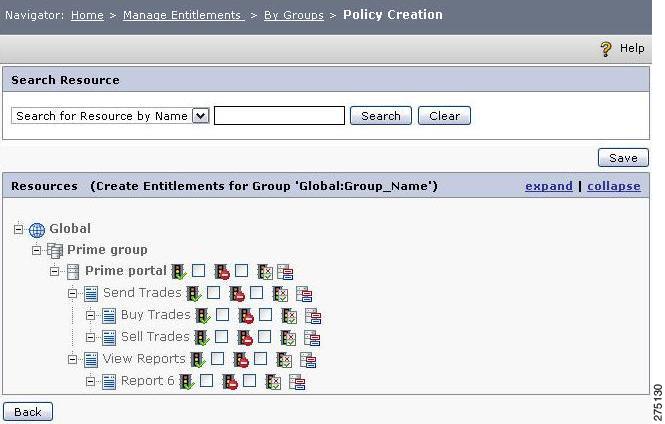Check the allow checkbox for Buy Trades

pyautogui.click(x=223, y=314)
